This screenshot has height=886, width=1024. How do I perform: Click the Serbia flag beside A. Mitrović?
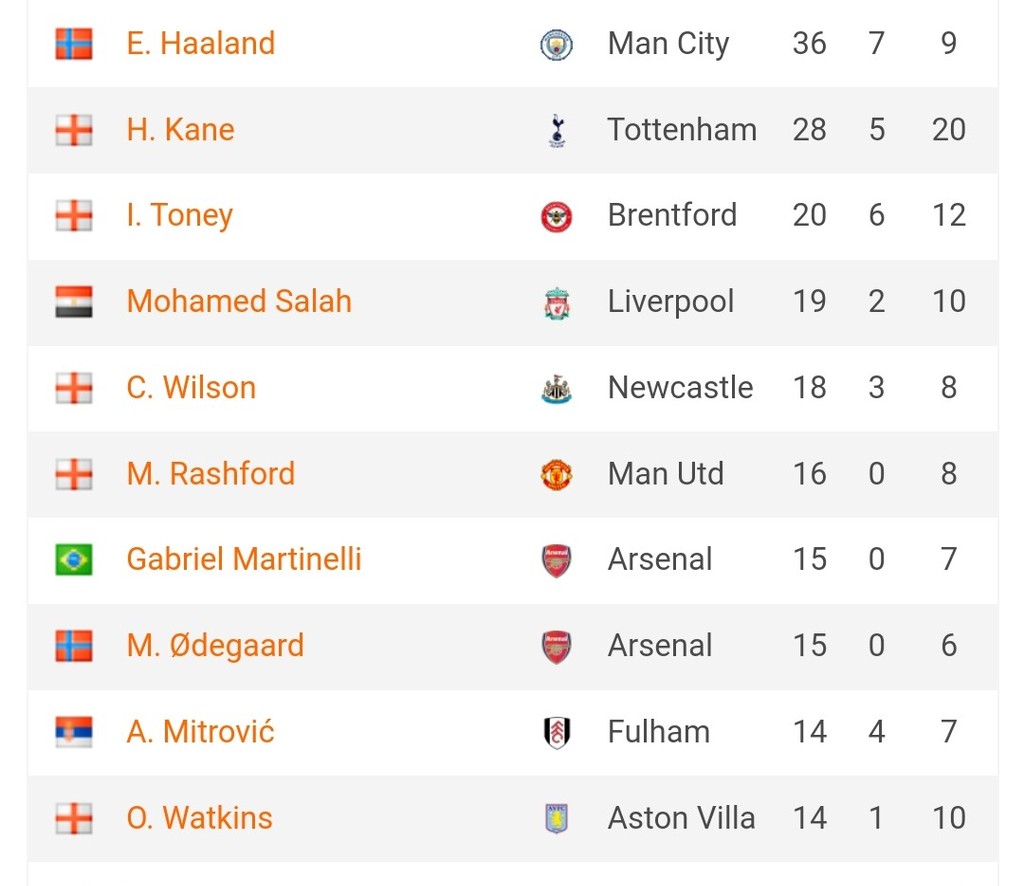coord(74,732)
